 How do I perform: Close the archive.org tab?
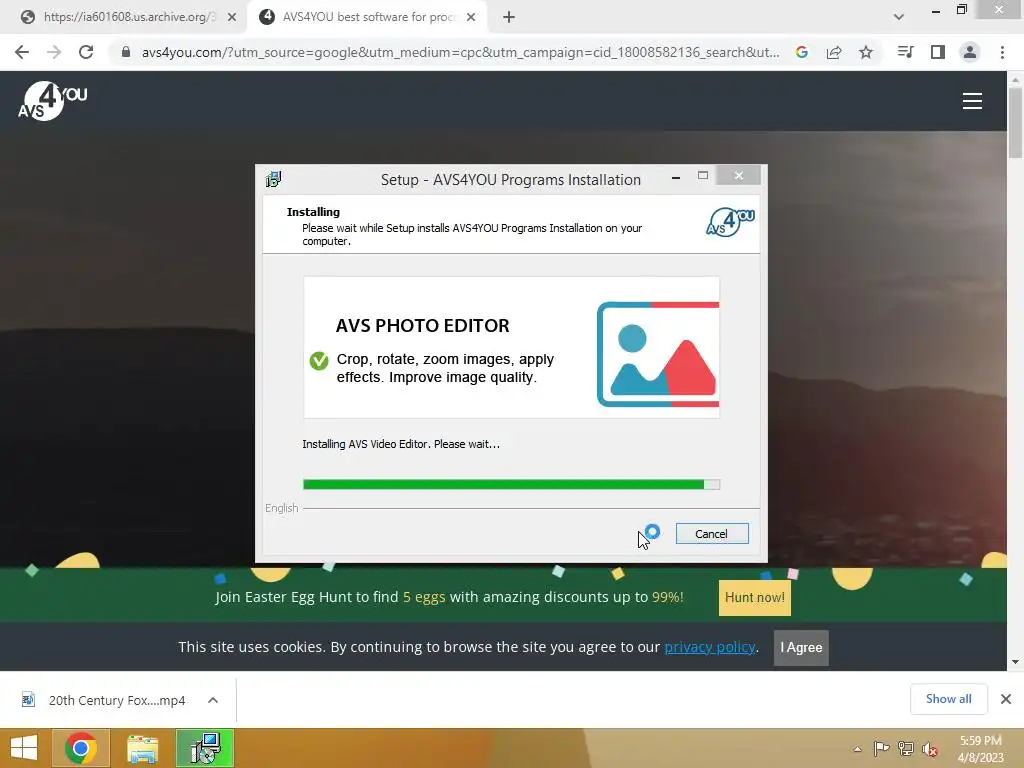pyautogui.click(x=232, y=17)
